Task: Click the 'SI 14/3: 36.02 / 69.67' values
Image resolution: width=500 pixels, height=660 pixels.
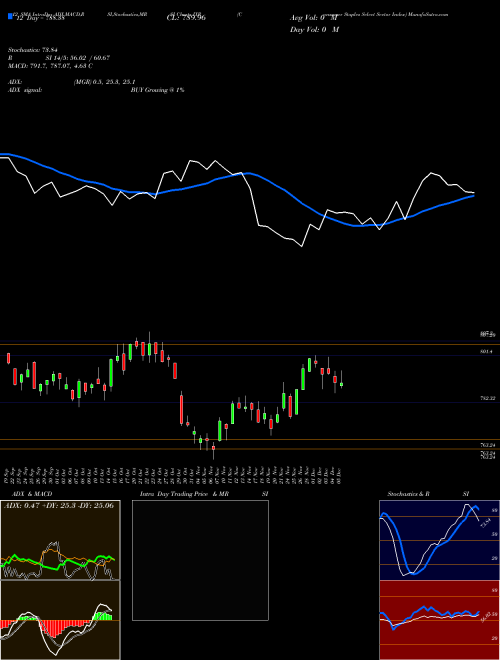Action: 77,58
